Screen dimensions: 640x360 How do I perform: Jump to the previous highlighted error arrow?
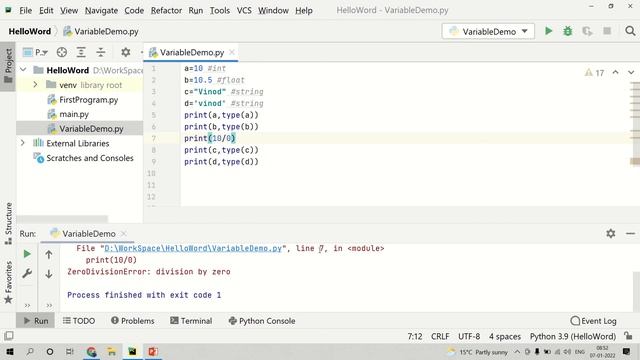coord(616,72)
